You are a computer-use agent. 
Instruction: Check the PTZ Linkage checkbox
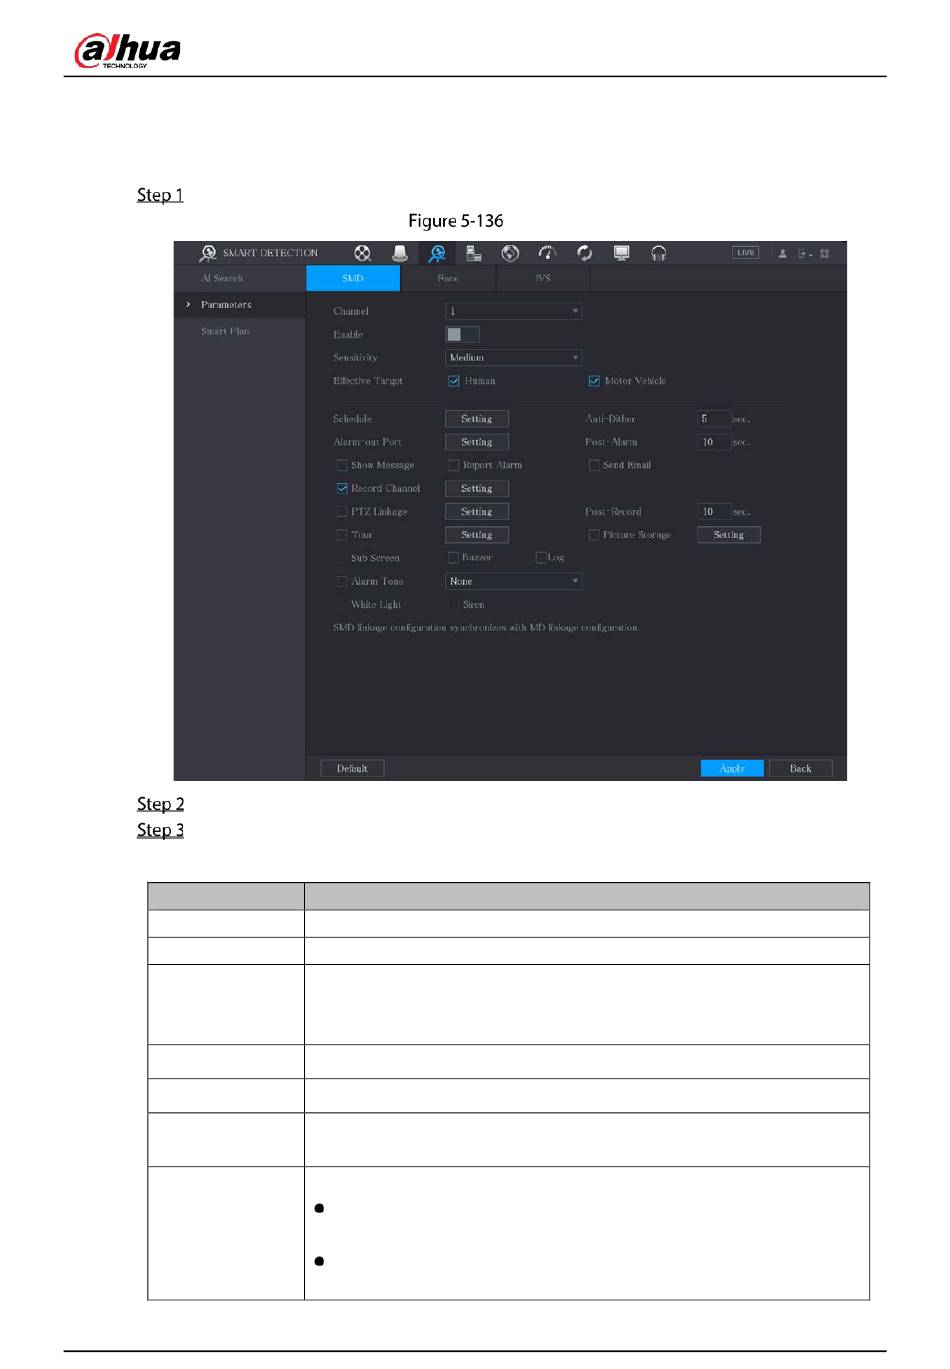point(342,512)
